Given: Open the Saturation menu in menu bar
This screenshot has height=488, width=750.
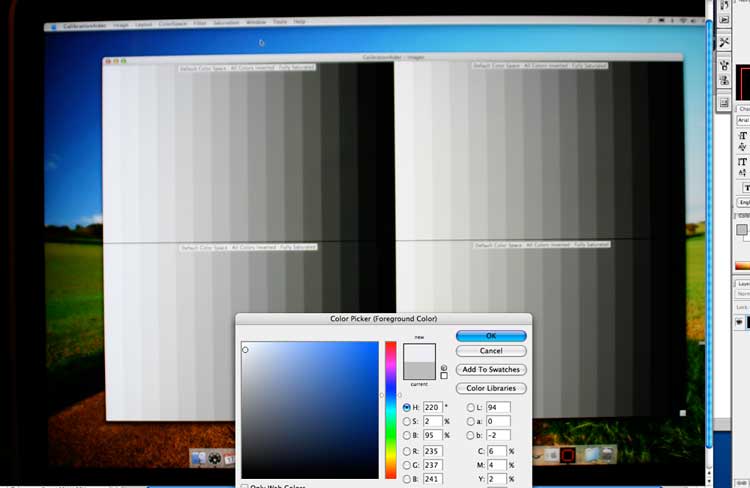Looking at the screenshot, I should click(226, 23).
